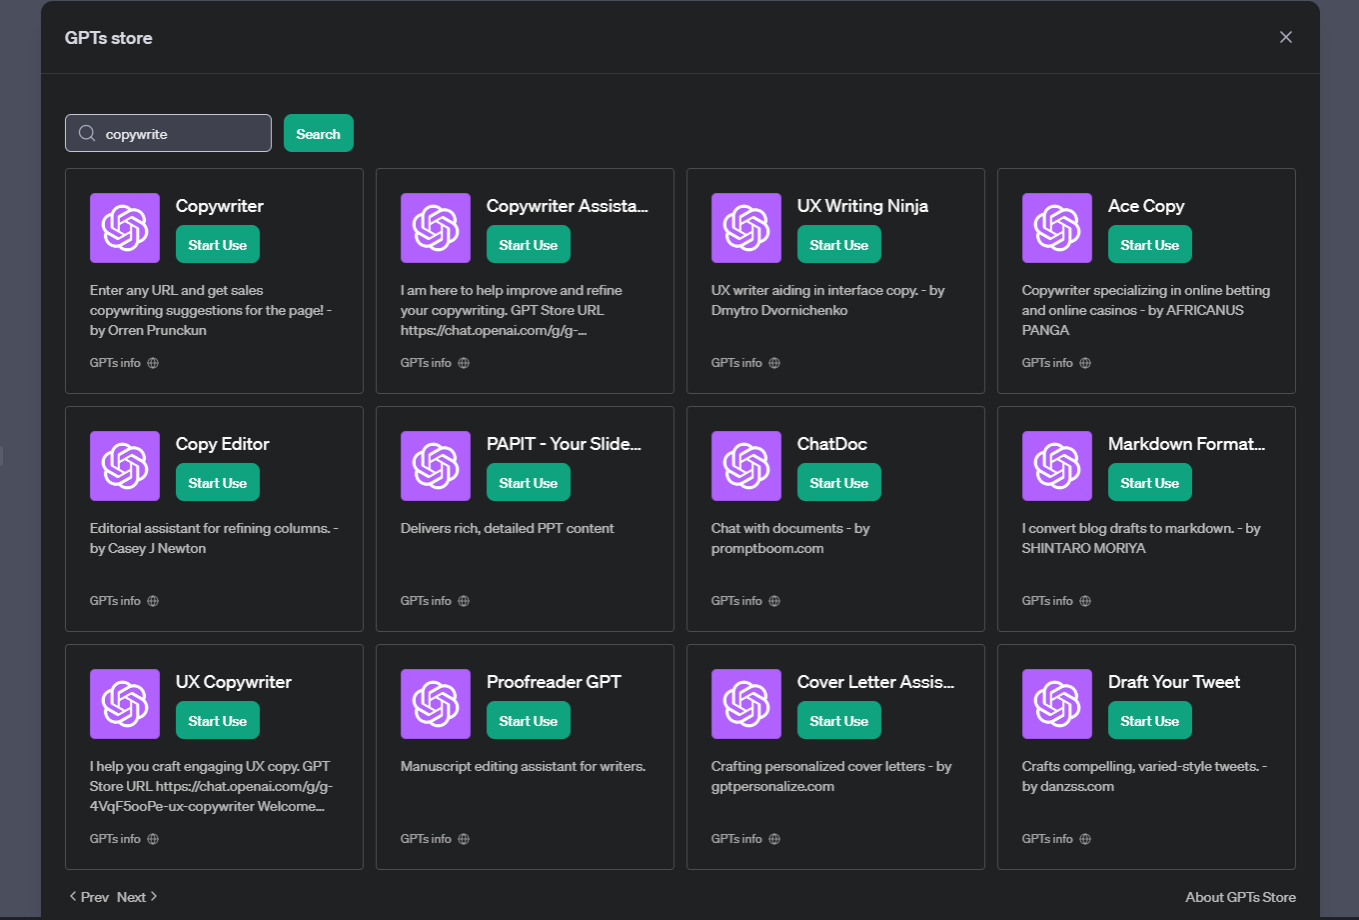Click globe icon on UX Copywriter card
Viewport: 1359px width, 920px height.
pyautogui.click(x=153, y=839)
